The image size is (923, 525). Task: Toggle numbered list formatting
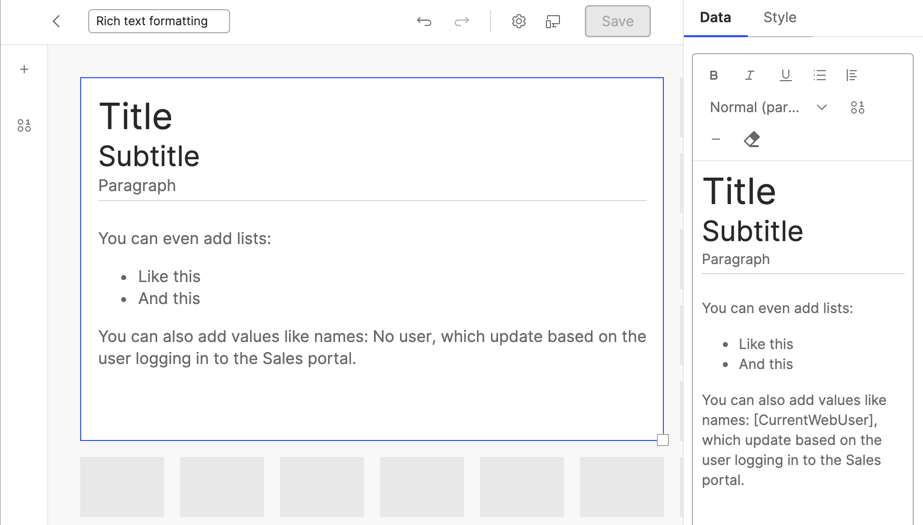point(852,75)
